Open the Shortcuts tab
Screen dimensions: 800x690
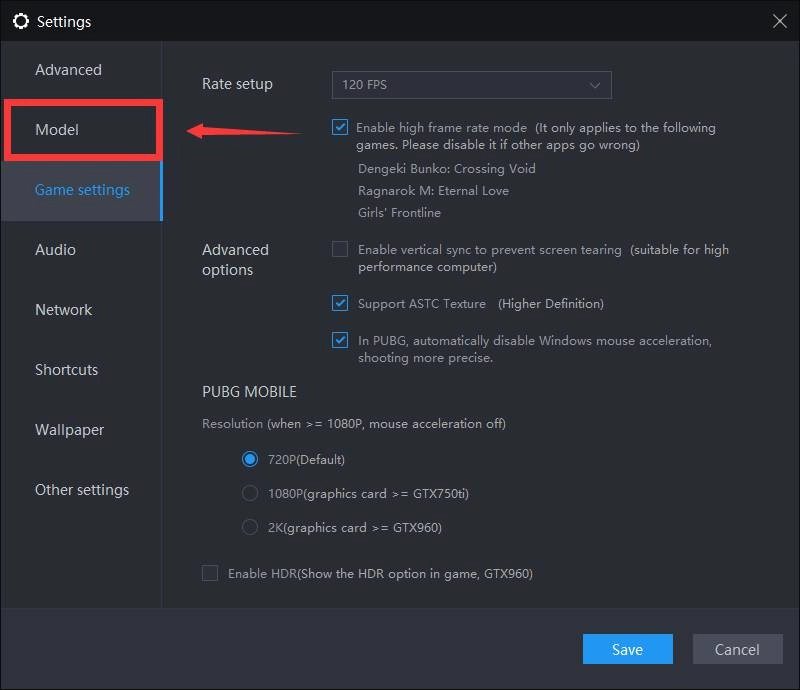tap(66, 370)
